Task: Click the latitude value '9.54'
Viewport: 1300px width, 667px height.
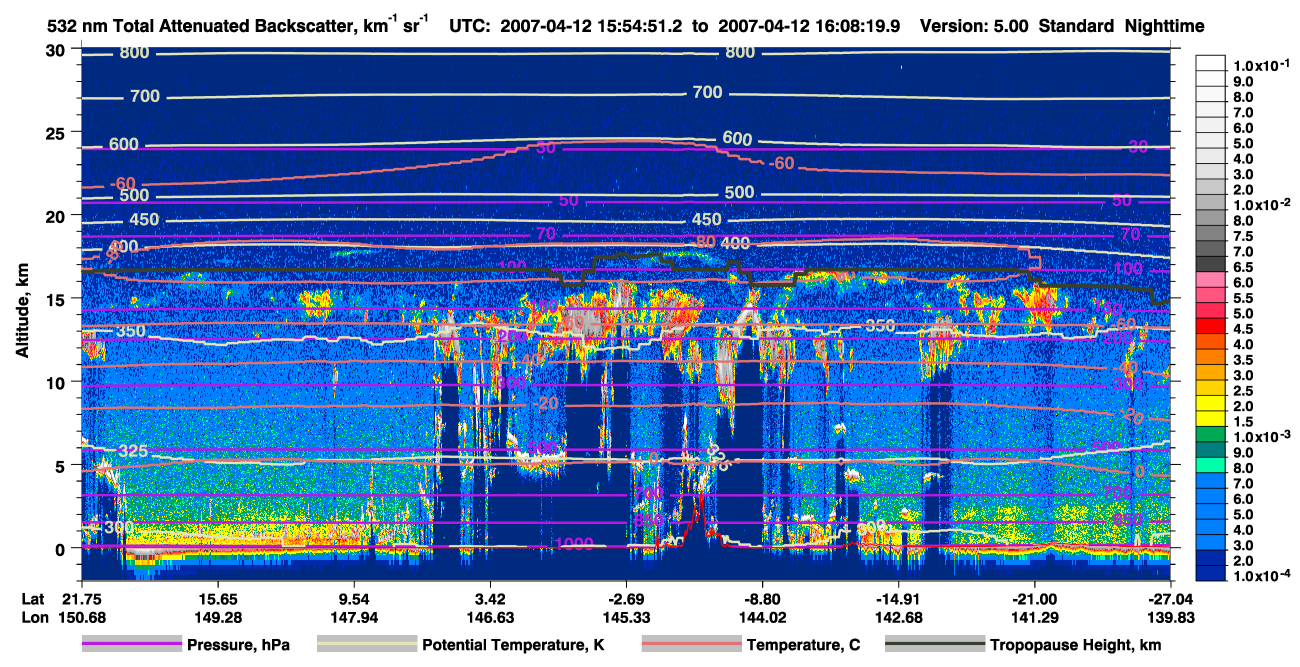Action: pos(354,598)
